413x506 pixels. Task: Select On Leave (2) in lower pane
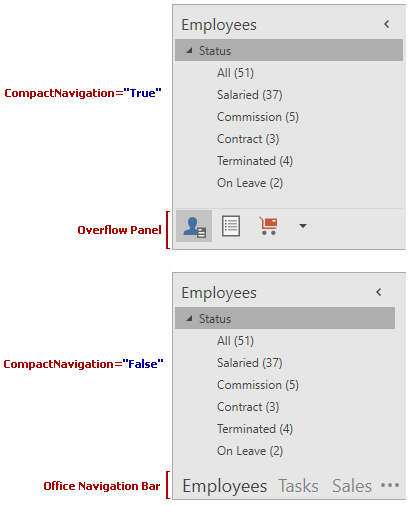(250, 451)
